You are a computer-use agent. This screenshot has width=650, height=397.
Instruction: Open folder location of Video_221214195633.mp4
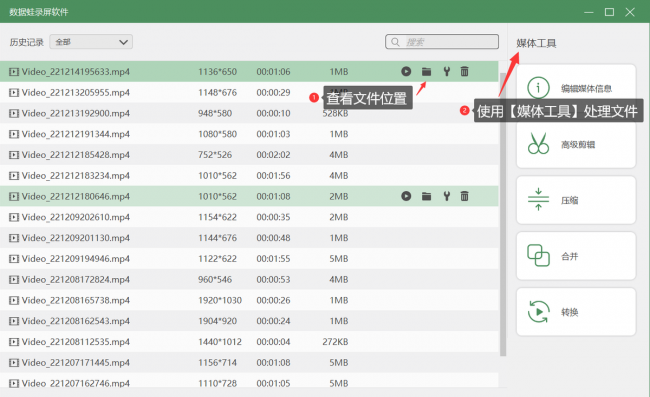point(426,72)
